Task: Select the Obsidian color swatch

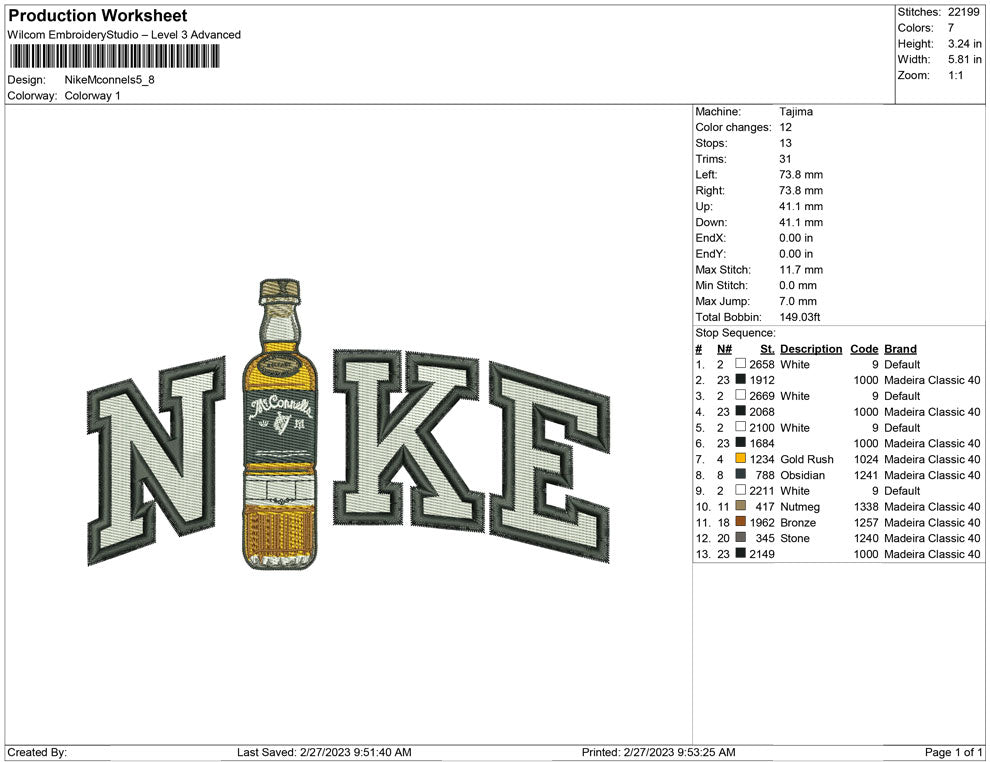Action: coord(740,474)
